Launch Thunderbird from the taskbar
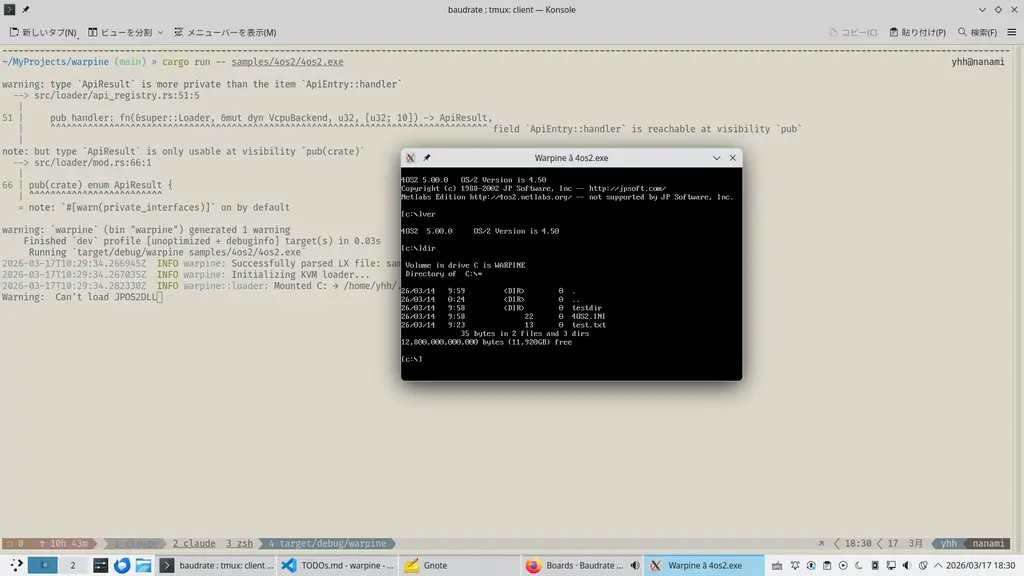Image resolution: width=1024 pixels, height=576 pixels. coord(122,565)
